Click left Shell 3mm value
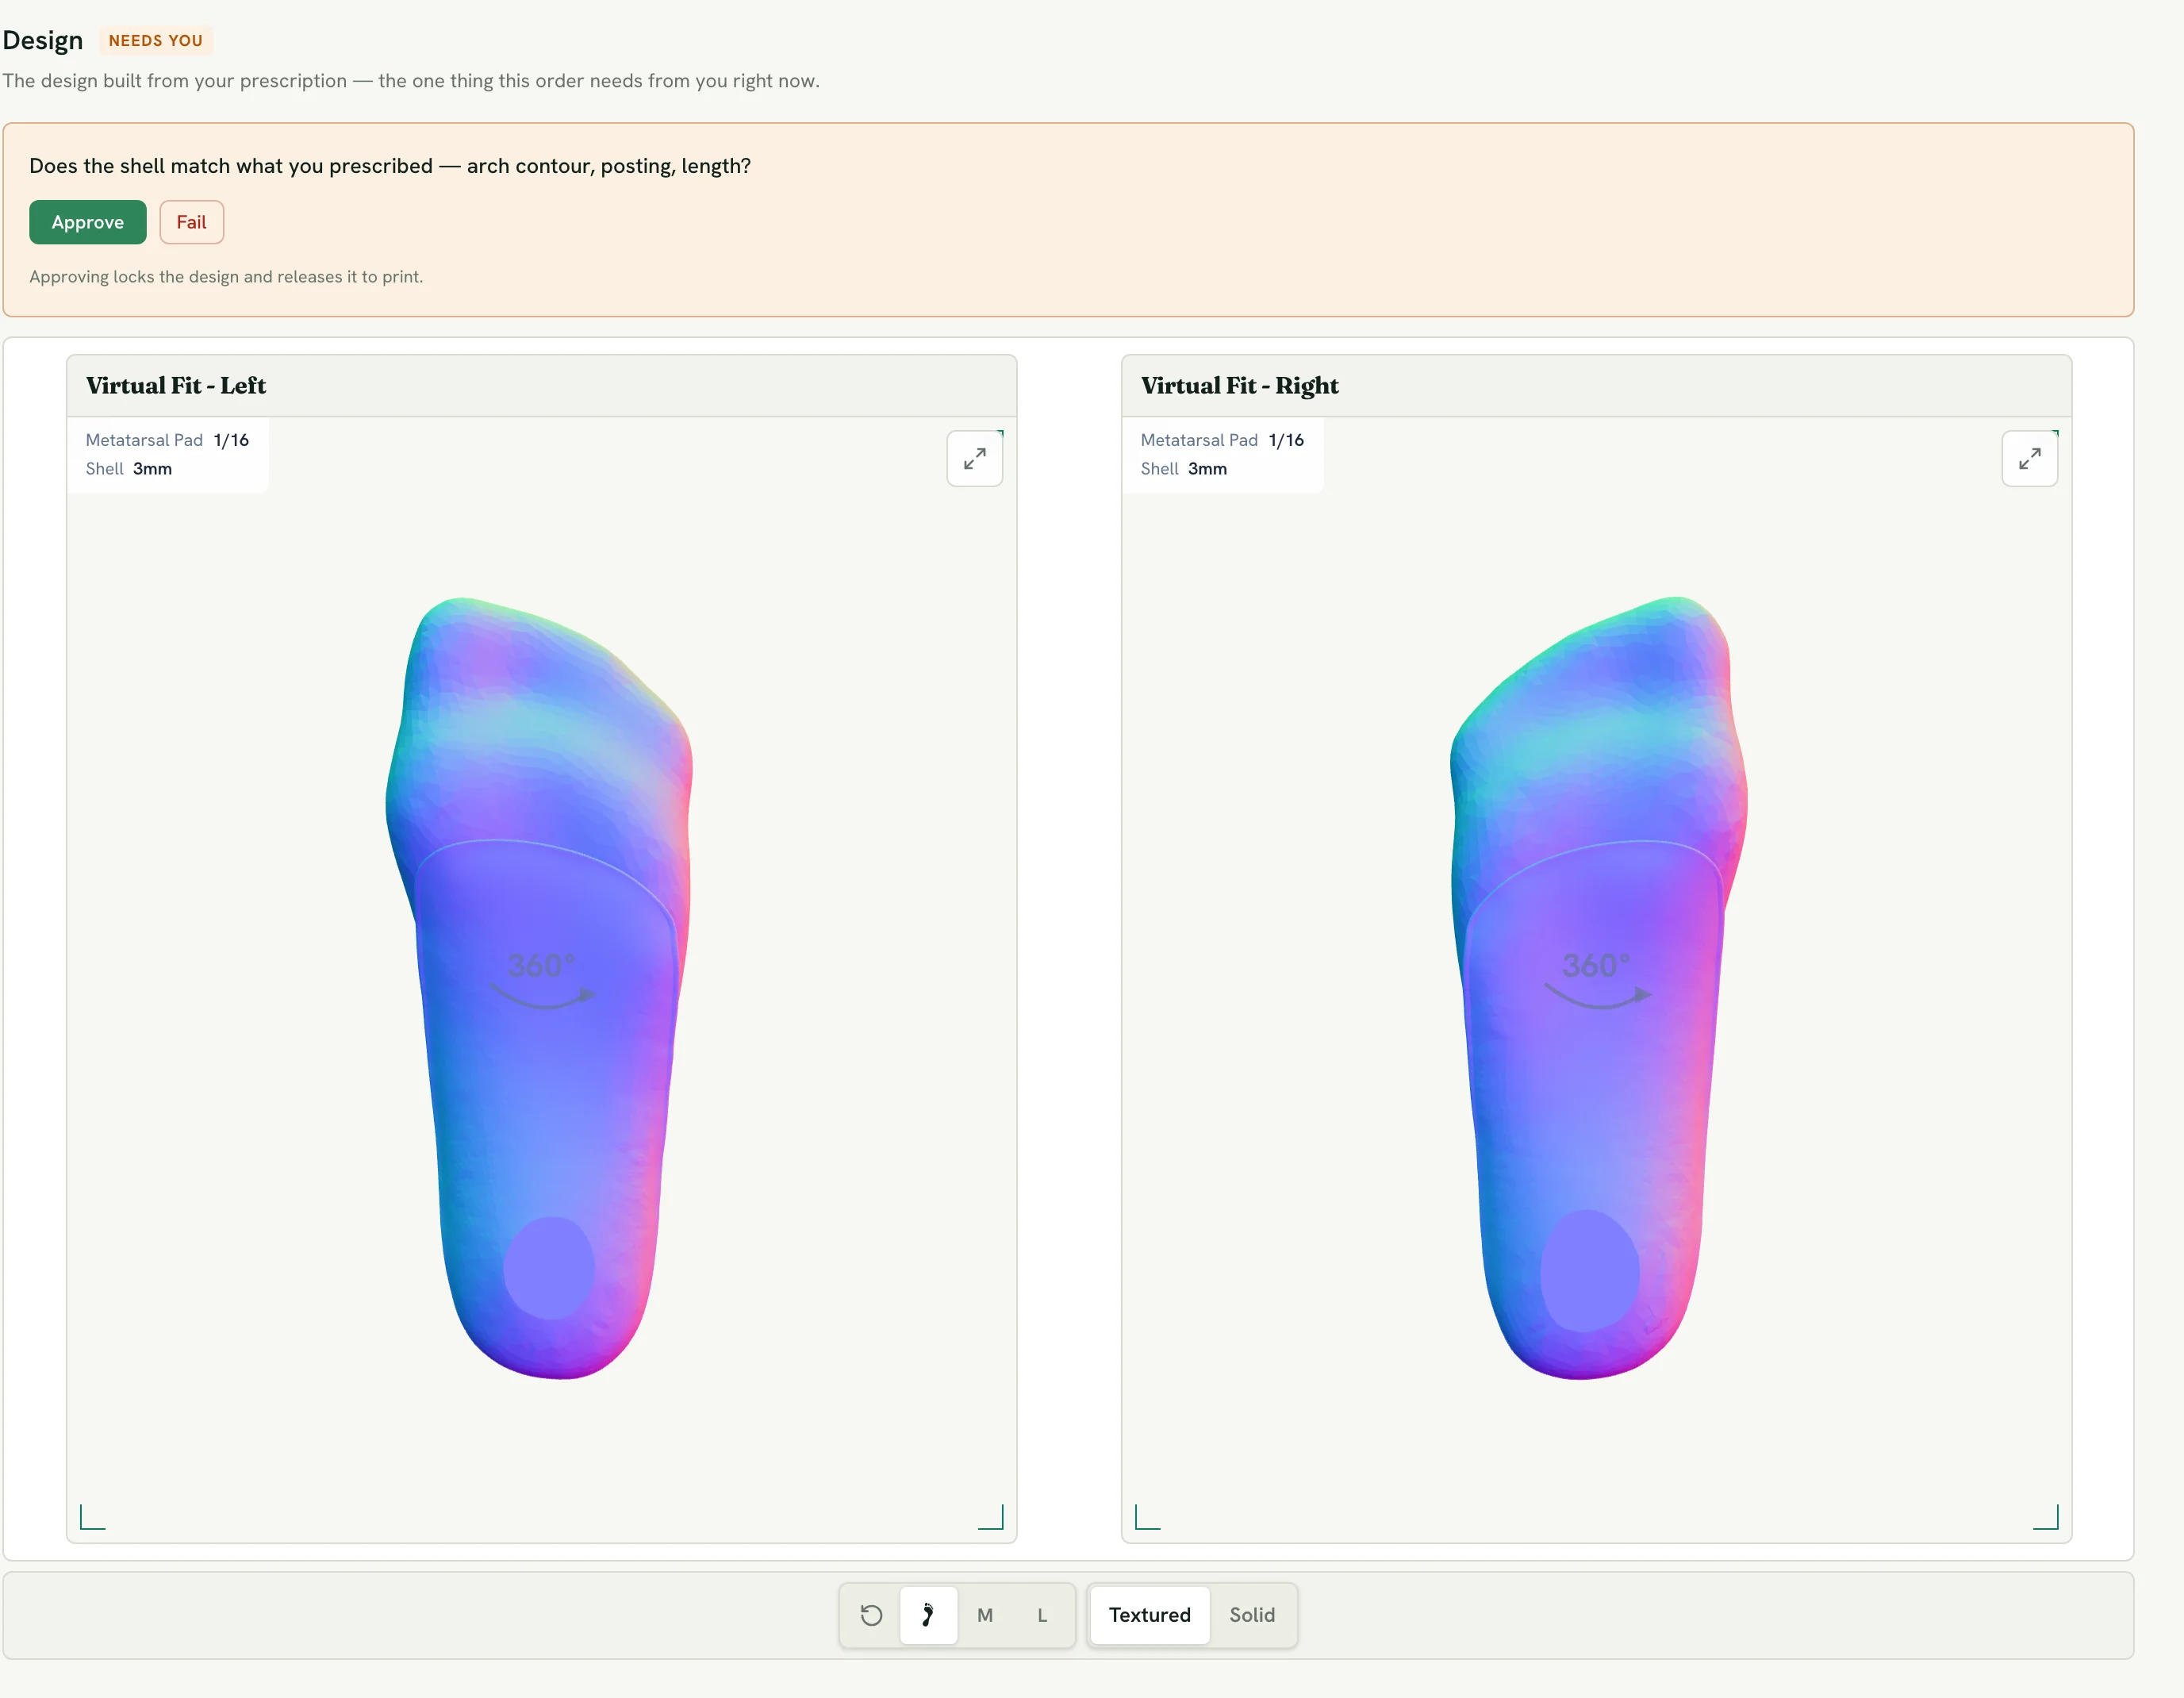The width and height of the screenshot is (2184, 1698). coord(152,469)
